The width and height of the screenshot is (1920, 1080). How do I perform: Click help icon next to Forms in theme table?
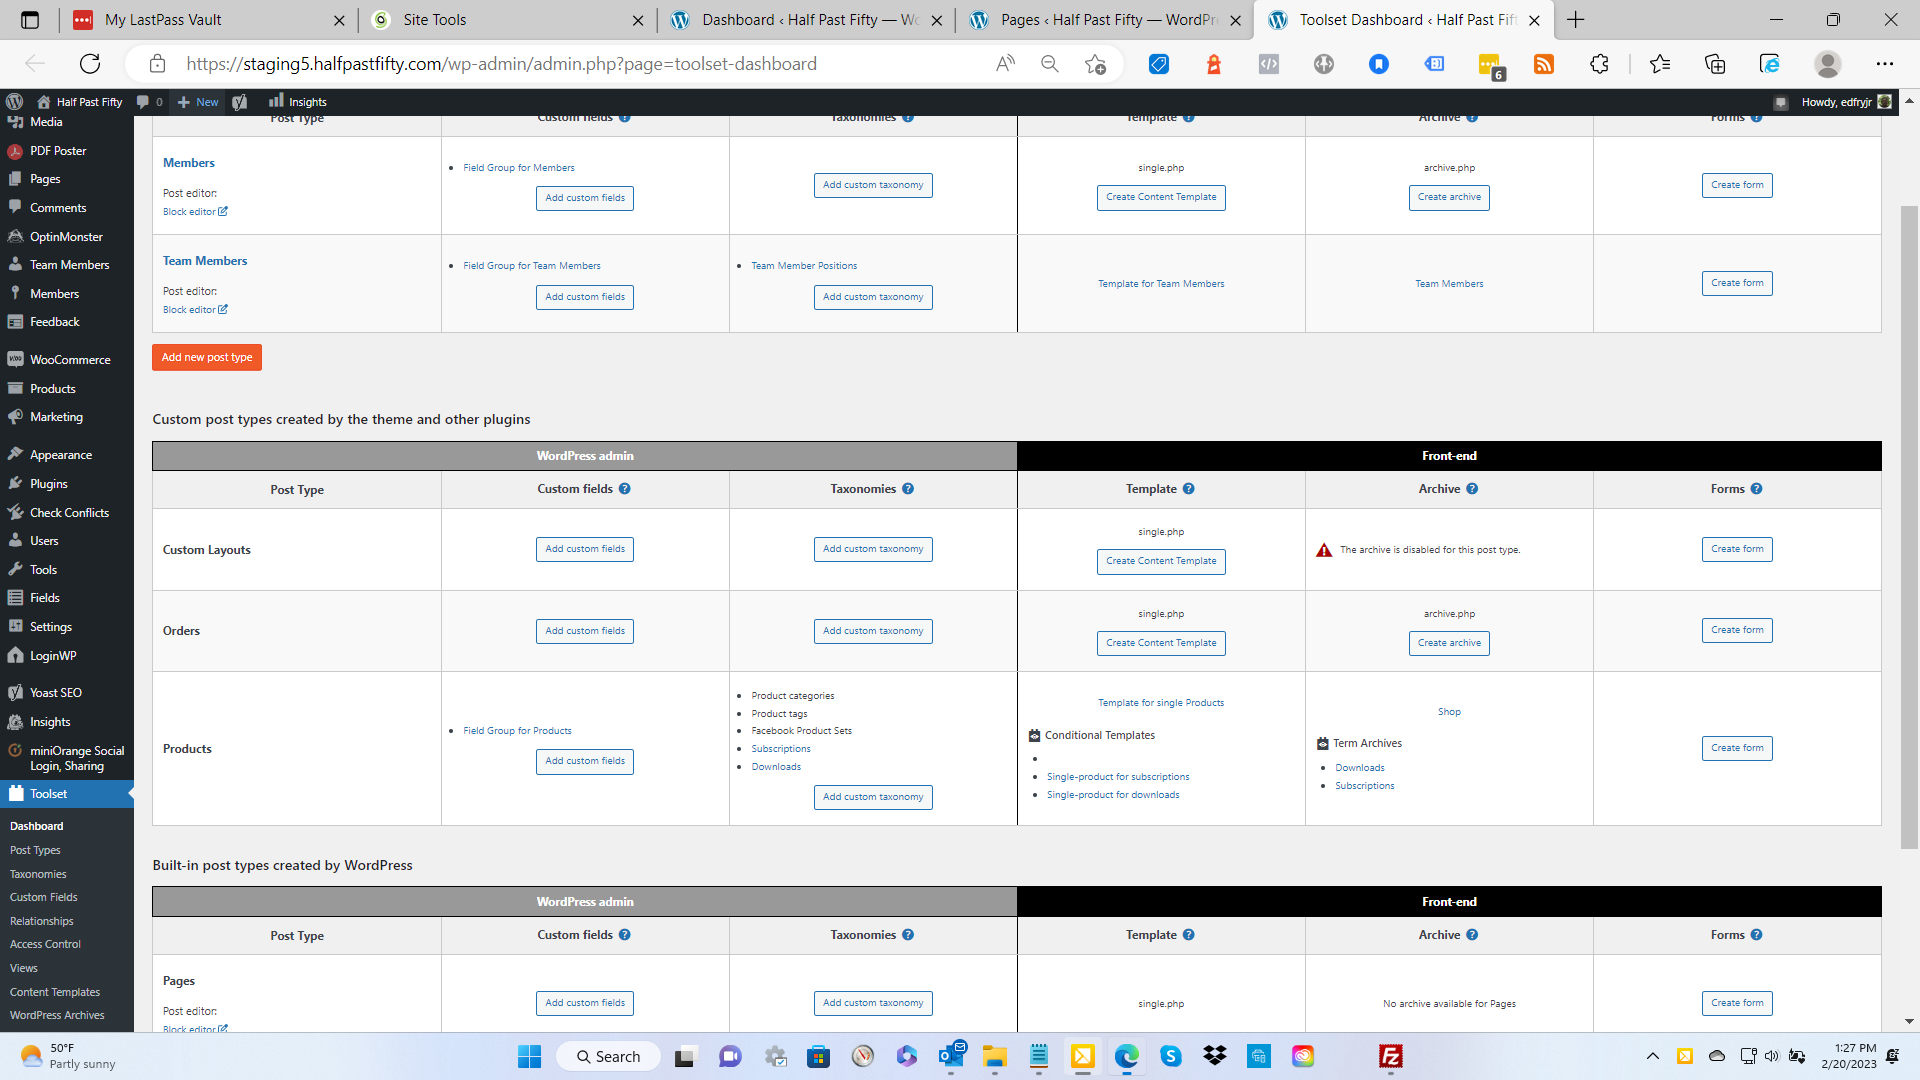(x=1757, y=489)
